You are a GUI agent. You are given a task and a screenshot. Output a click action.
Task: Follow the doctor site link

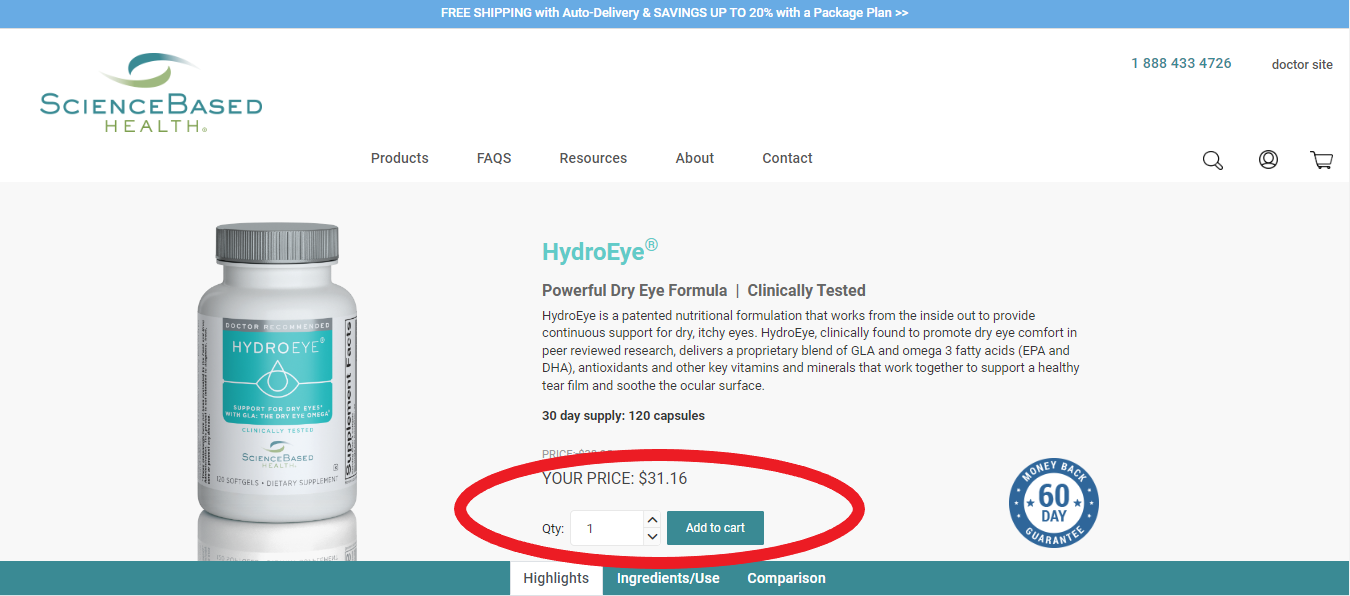(1301, 64)
